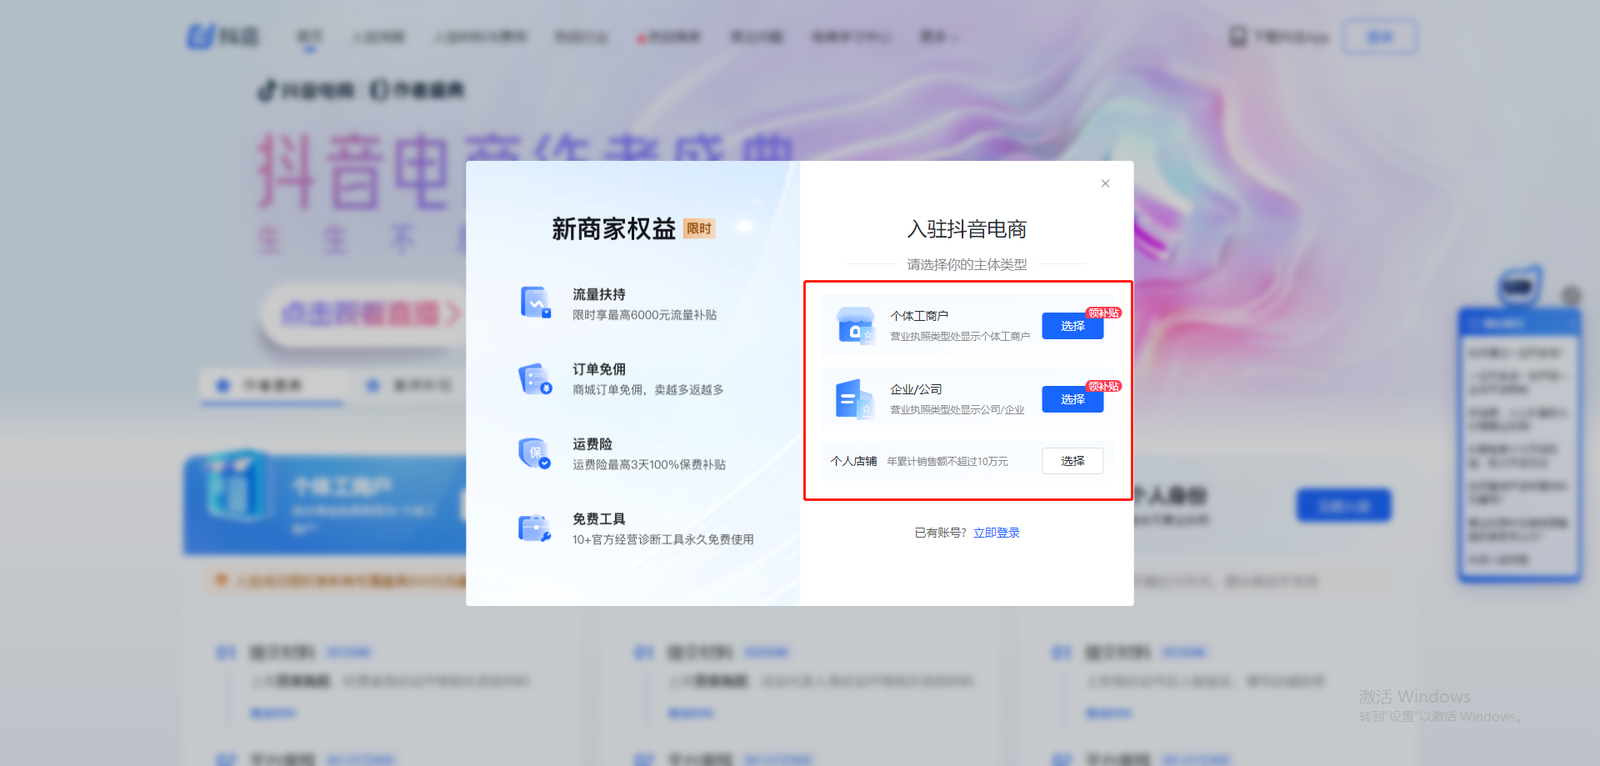Viewport: 1600px width, 766px height.
Task: Click the 免费工具 toolbox icon
Action: click(x=535, y=528)
